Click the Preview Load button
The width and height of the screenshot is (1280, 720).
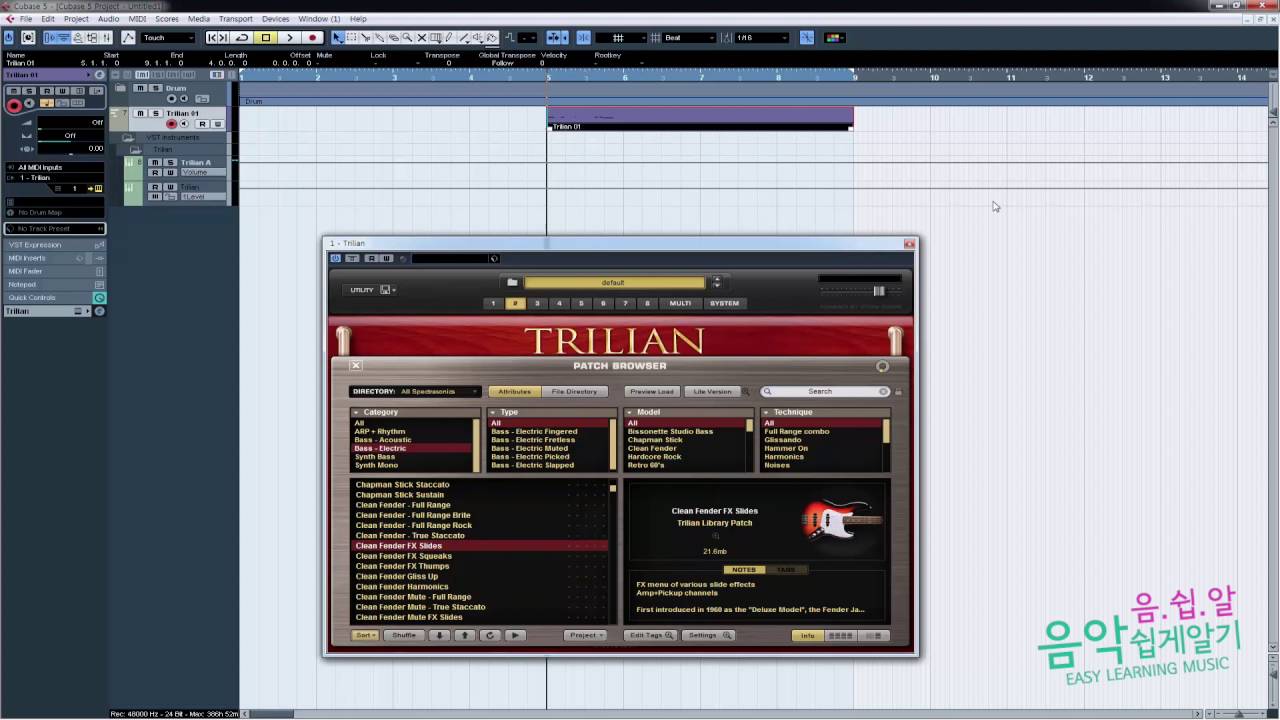[x=651, y=392]
